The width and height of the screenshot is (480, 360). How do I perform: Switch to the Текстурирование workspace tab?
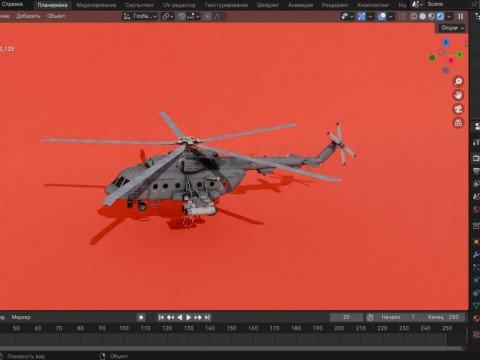[x=226, y=5]
